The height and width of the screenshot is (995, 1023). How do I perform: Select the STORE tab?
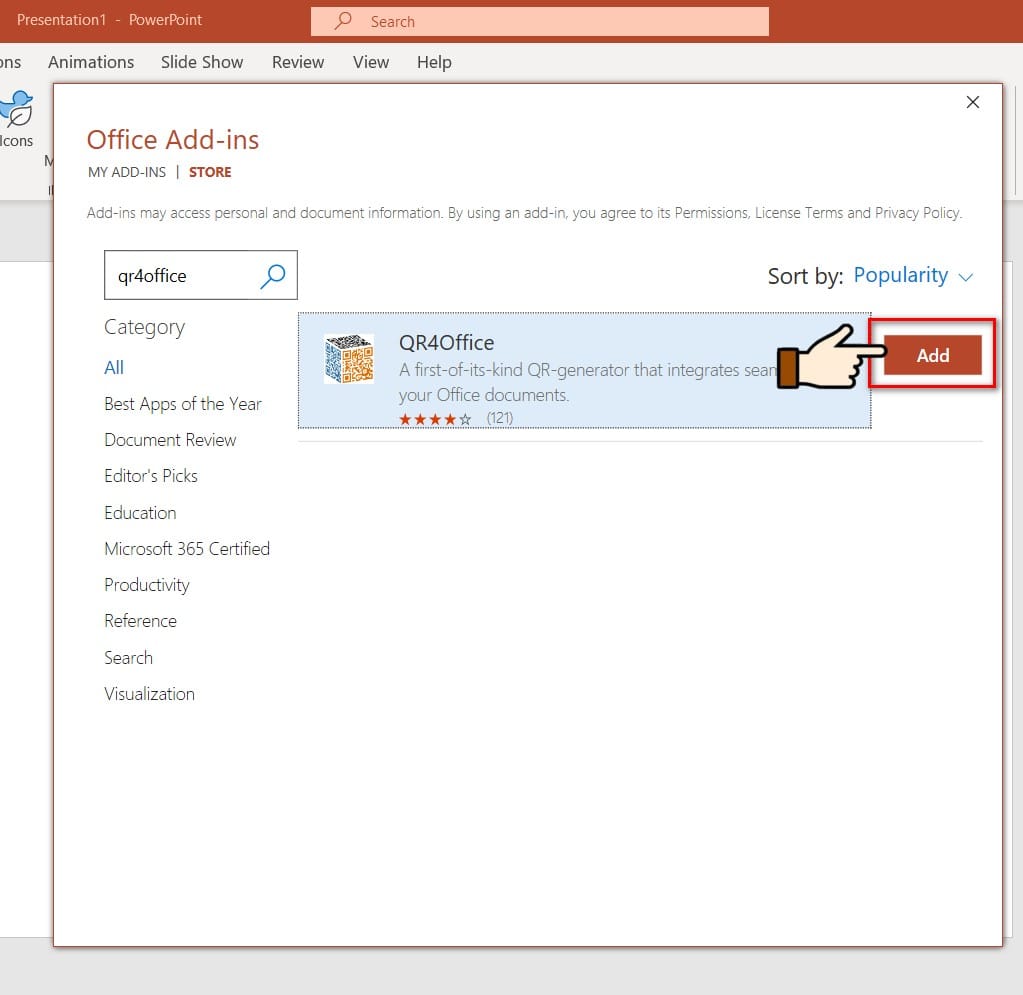210,172
